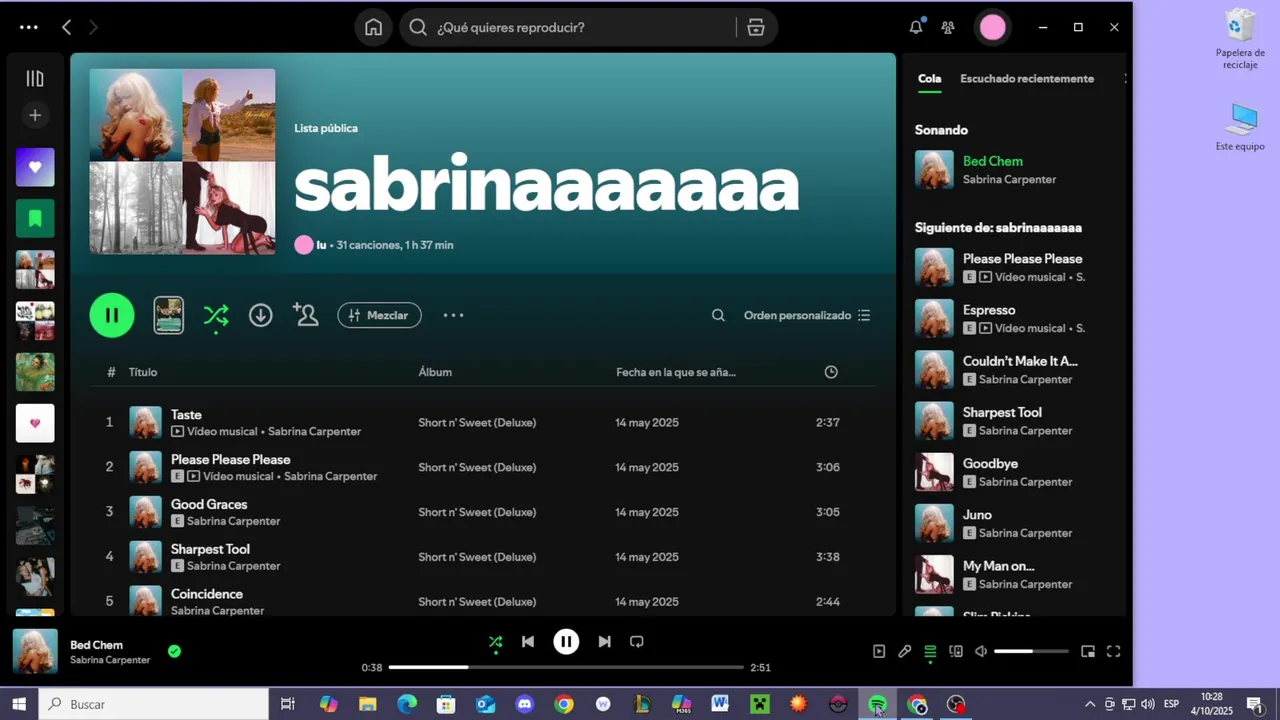Screen dimensions: 1280x720
Task: Open now playing Bed Chem cover art
Action: [35, 651]
